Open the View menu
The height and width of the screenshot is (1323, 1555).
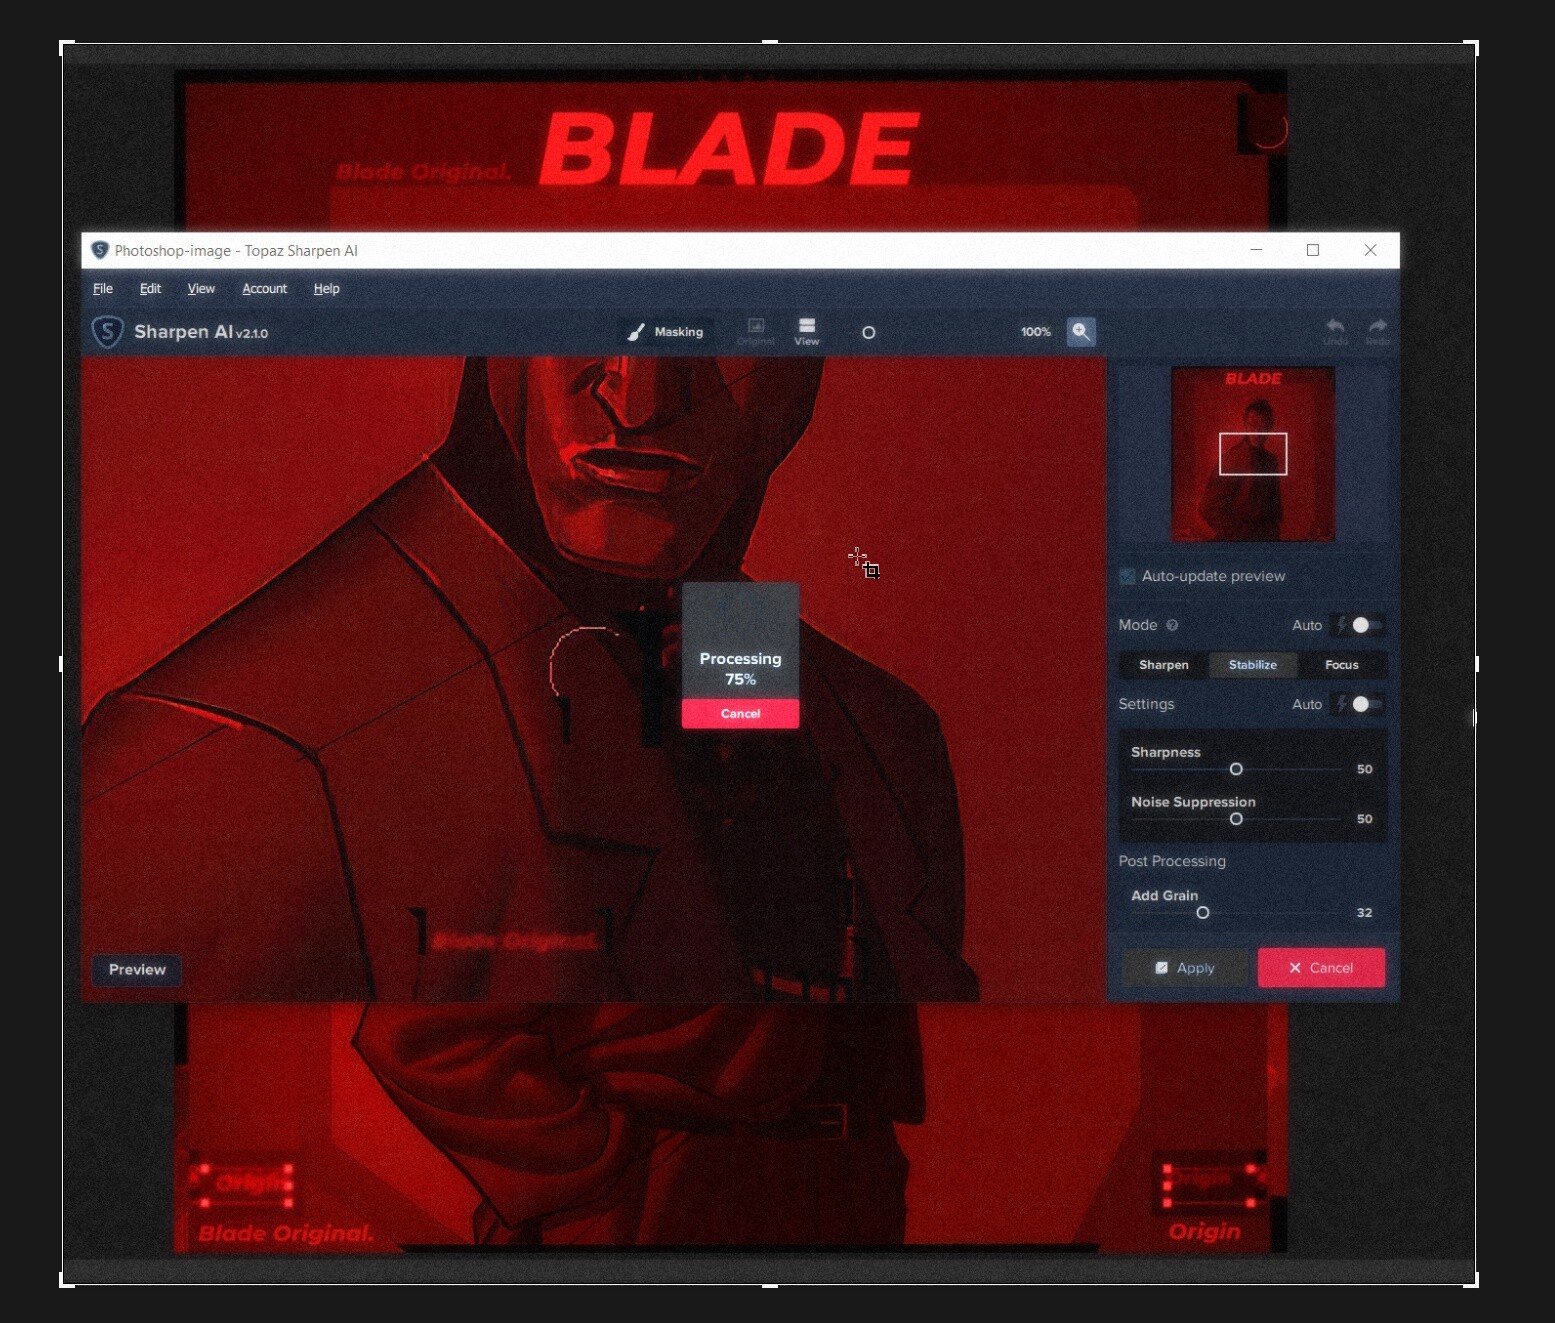[x=201, y=289]
